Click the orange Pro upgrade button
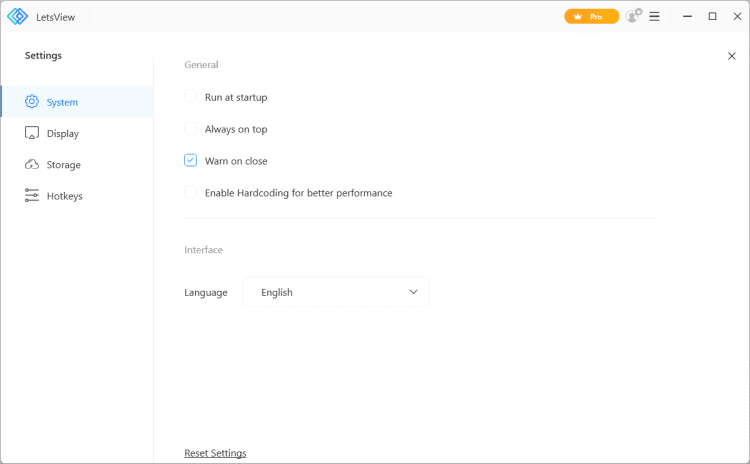The image size is (750, 464). (591, 16)
